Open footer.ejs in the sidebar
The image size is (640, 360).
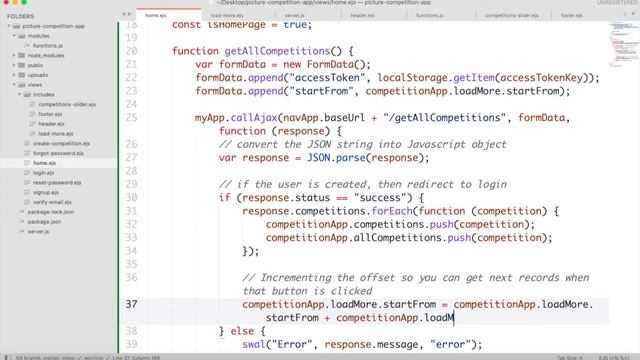pos(50,114)
